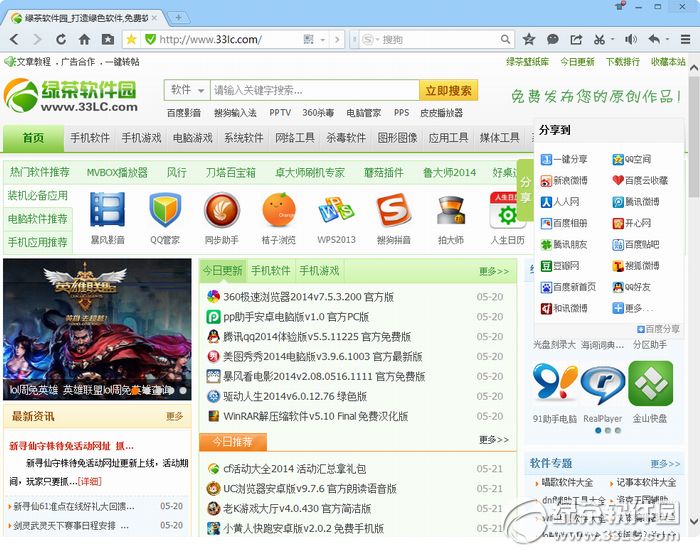Share to 豆瓣网

coord(560,266)
